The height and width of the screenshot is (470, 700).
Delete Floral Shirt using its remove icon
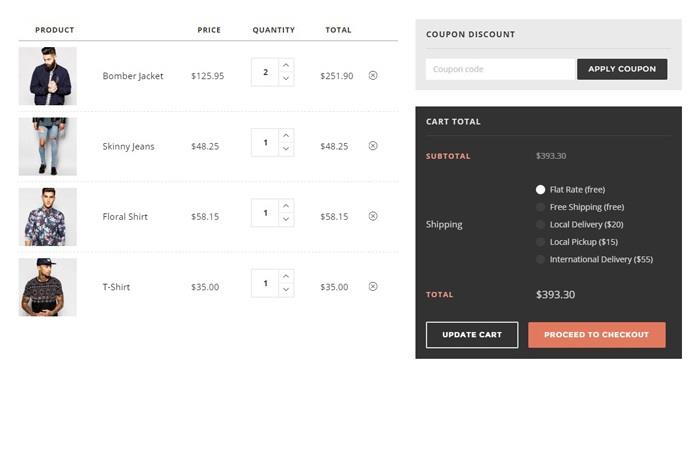pos(373,216)
